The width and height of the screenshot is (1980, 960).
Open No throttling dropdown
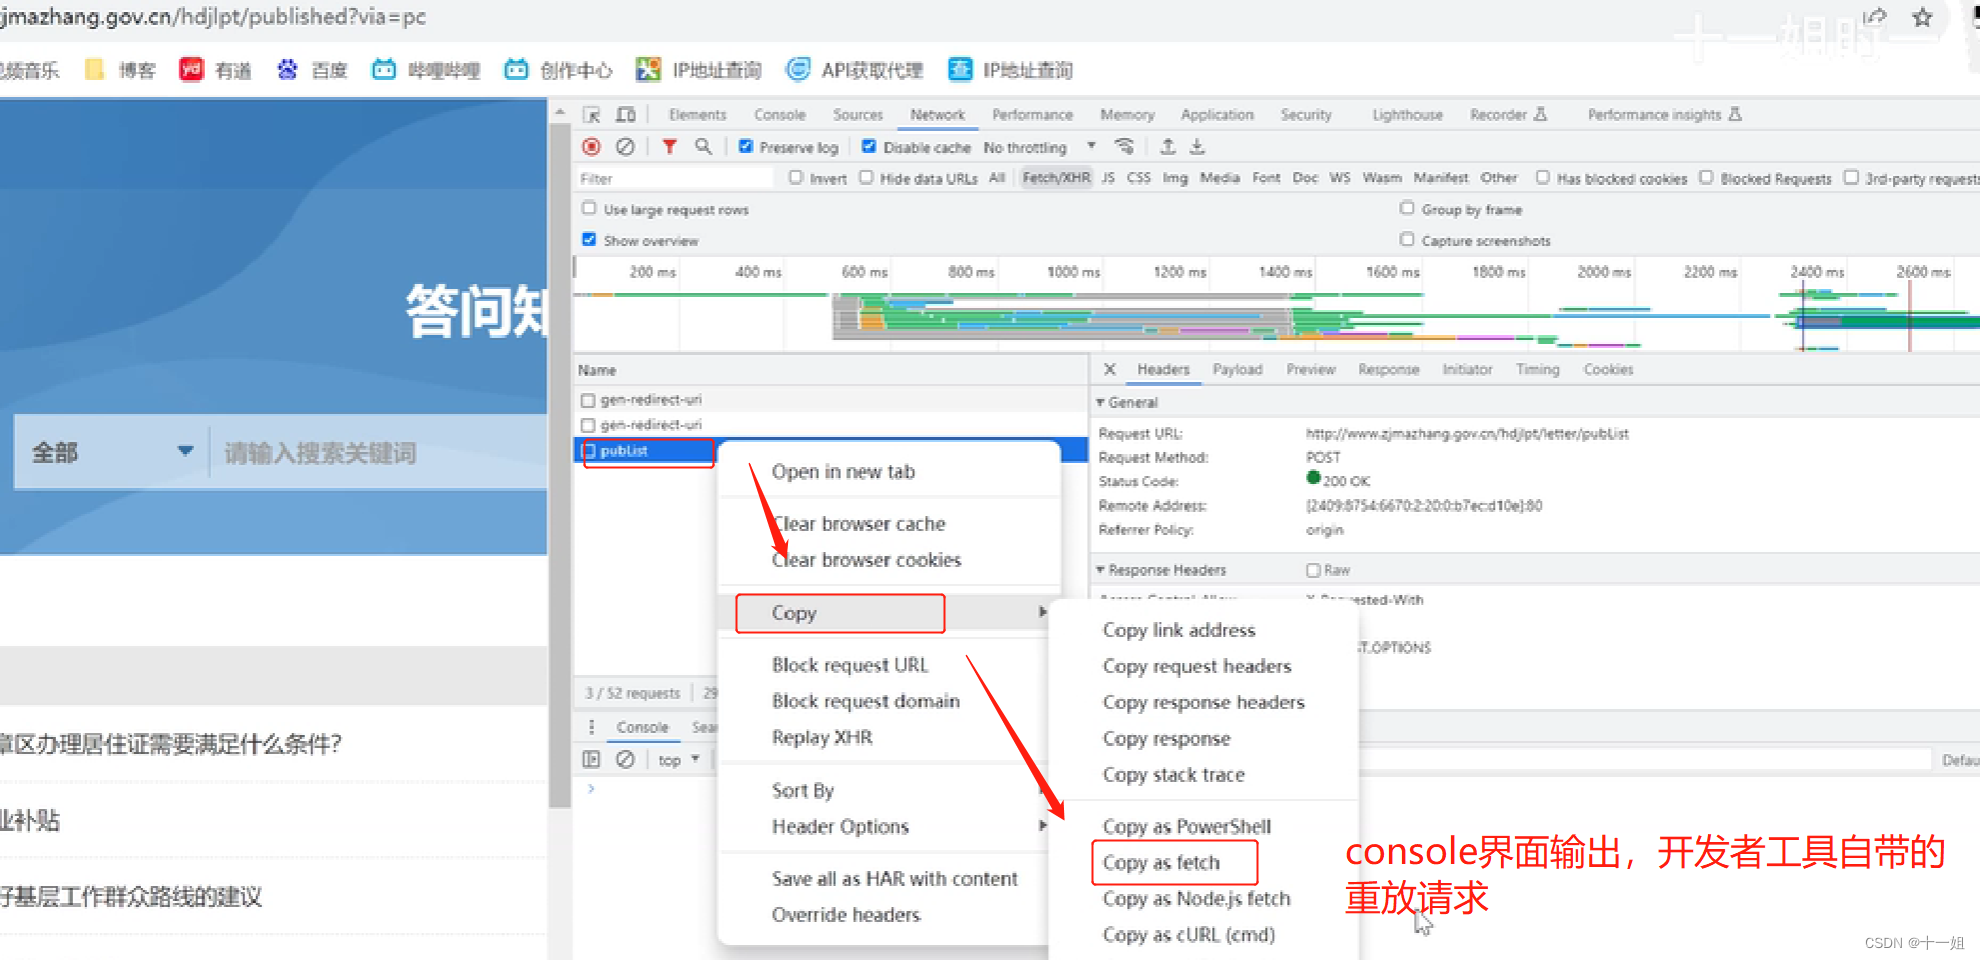[x=1040, y=147]
